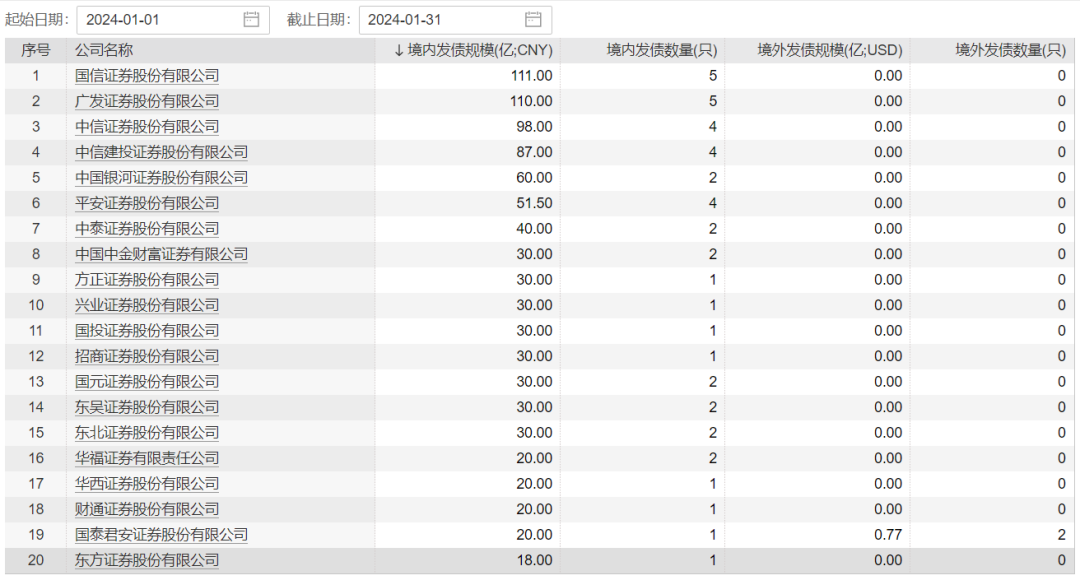Open the start date calendar icon
Screen dimensions: 1080x580
point(251,20)
